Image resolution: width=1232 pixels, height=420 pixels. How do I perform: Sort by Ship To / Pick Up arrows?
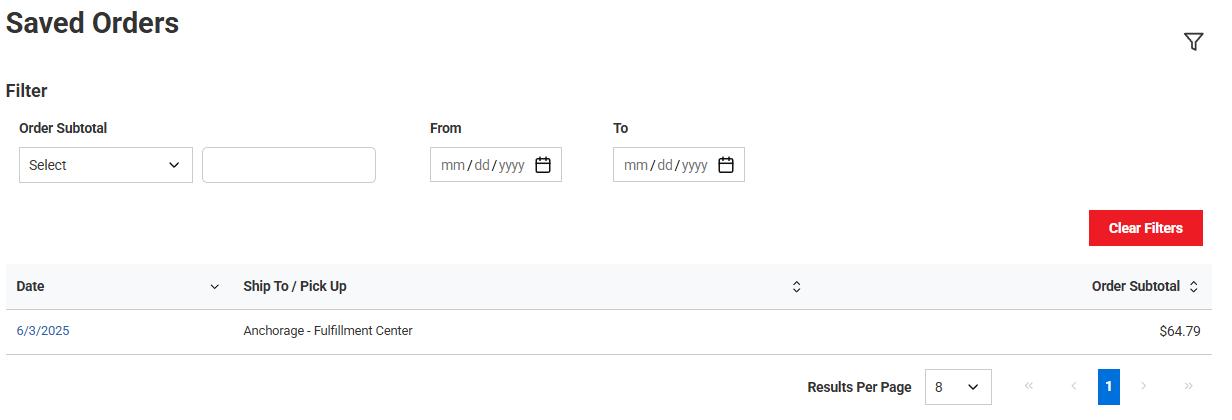(797, 287)
